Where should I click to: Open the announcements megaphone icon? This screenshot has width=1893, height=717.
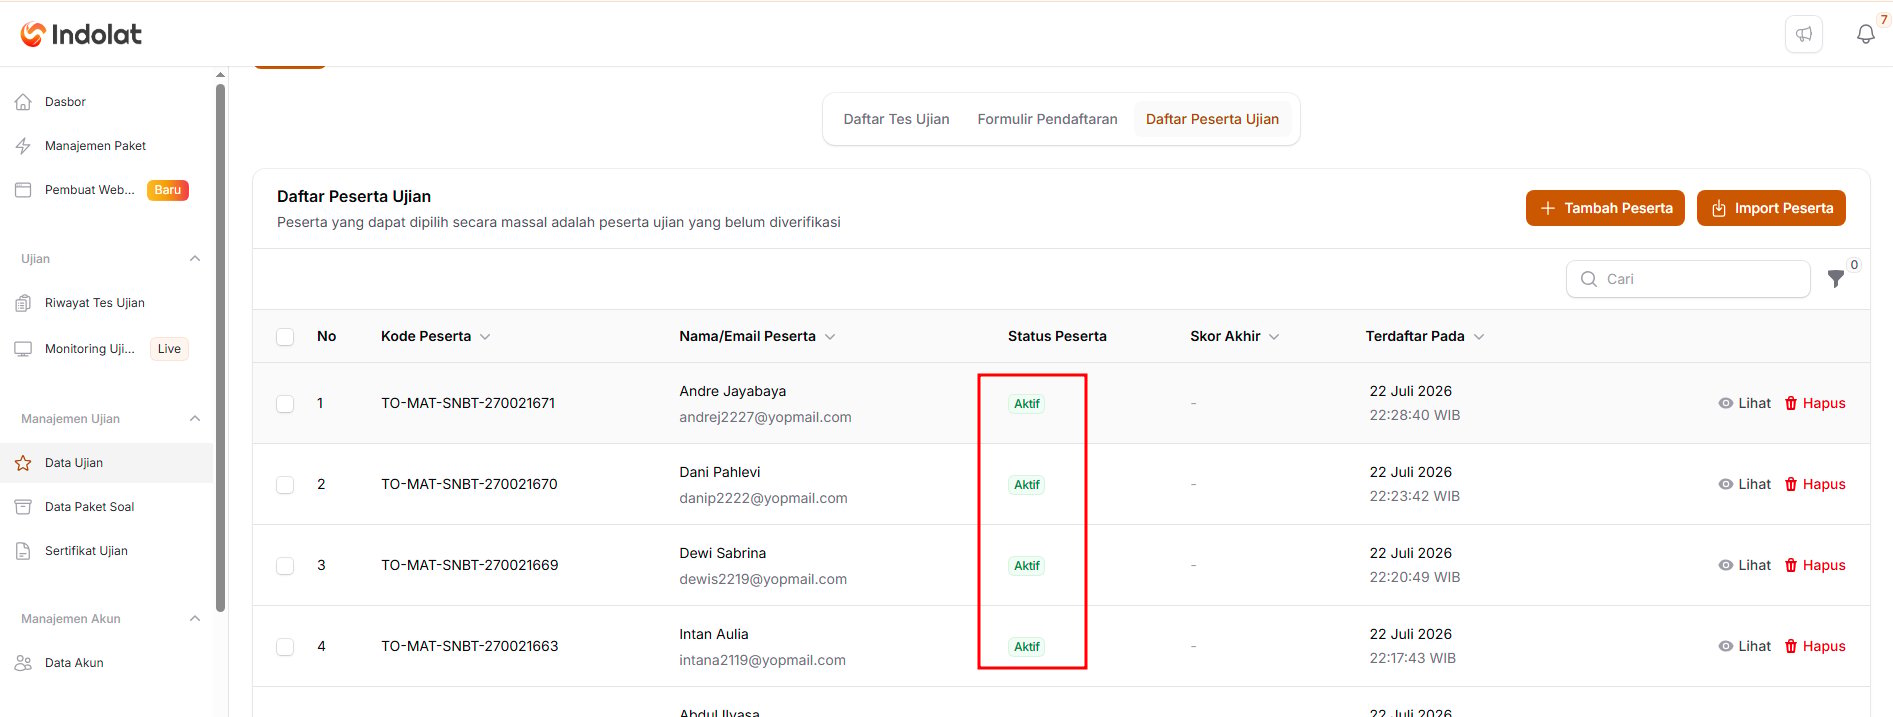[x=1804, y=34]
